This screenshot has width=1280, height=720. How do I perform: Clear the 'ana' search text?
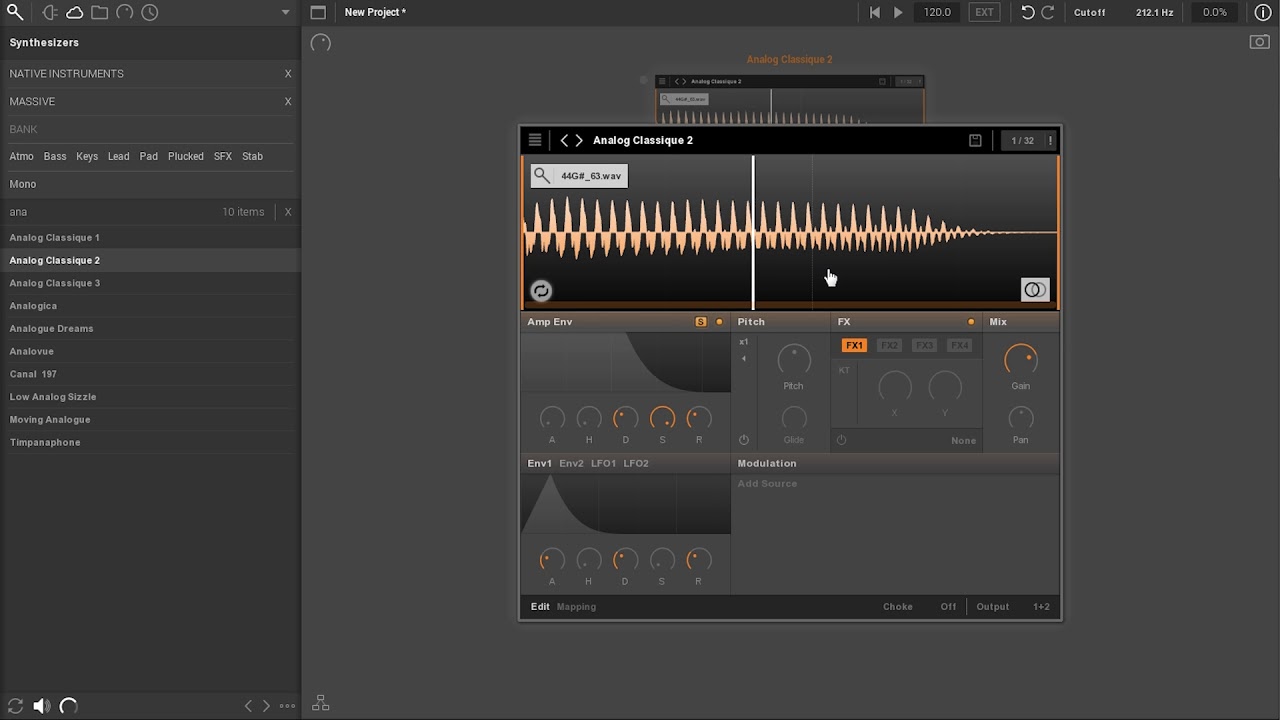[x=288, y=212]
